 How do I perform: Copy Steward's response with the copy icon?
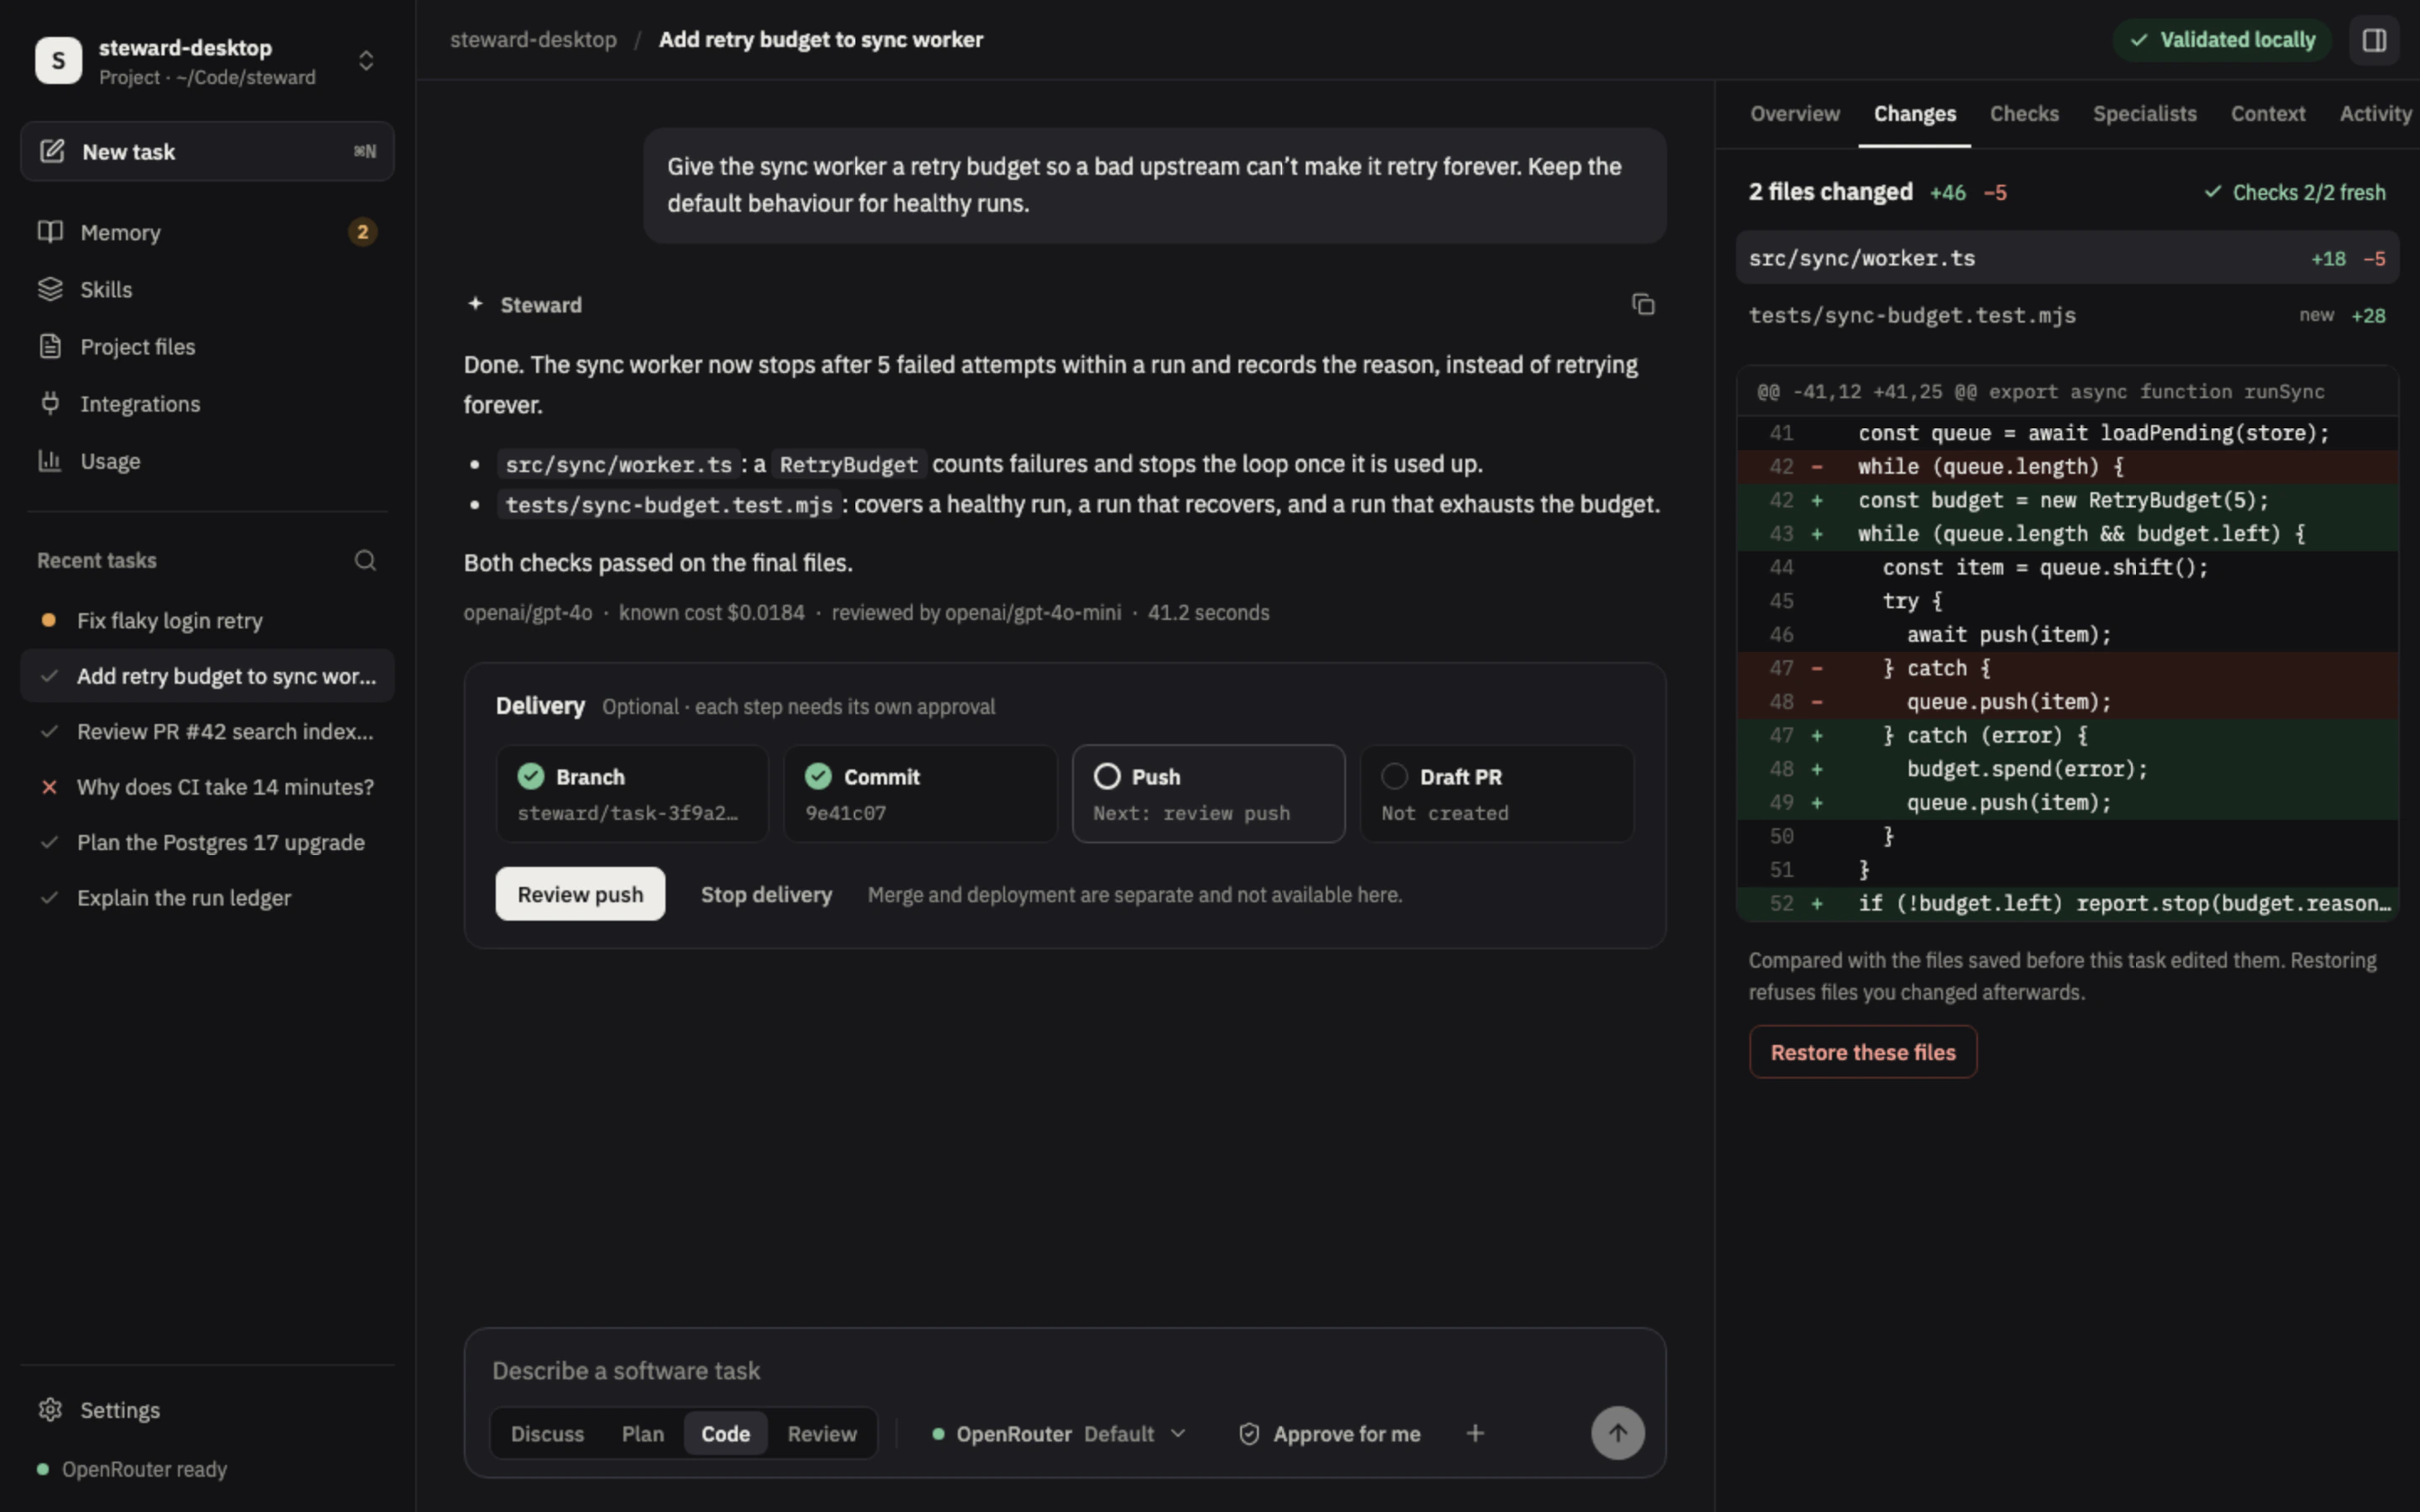1643,304
